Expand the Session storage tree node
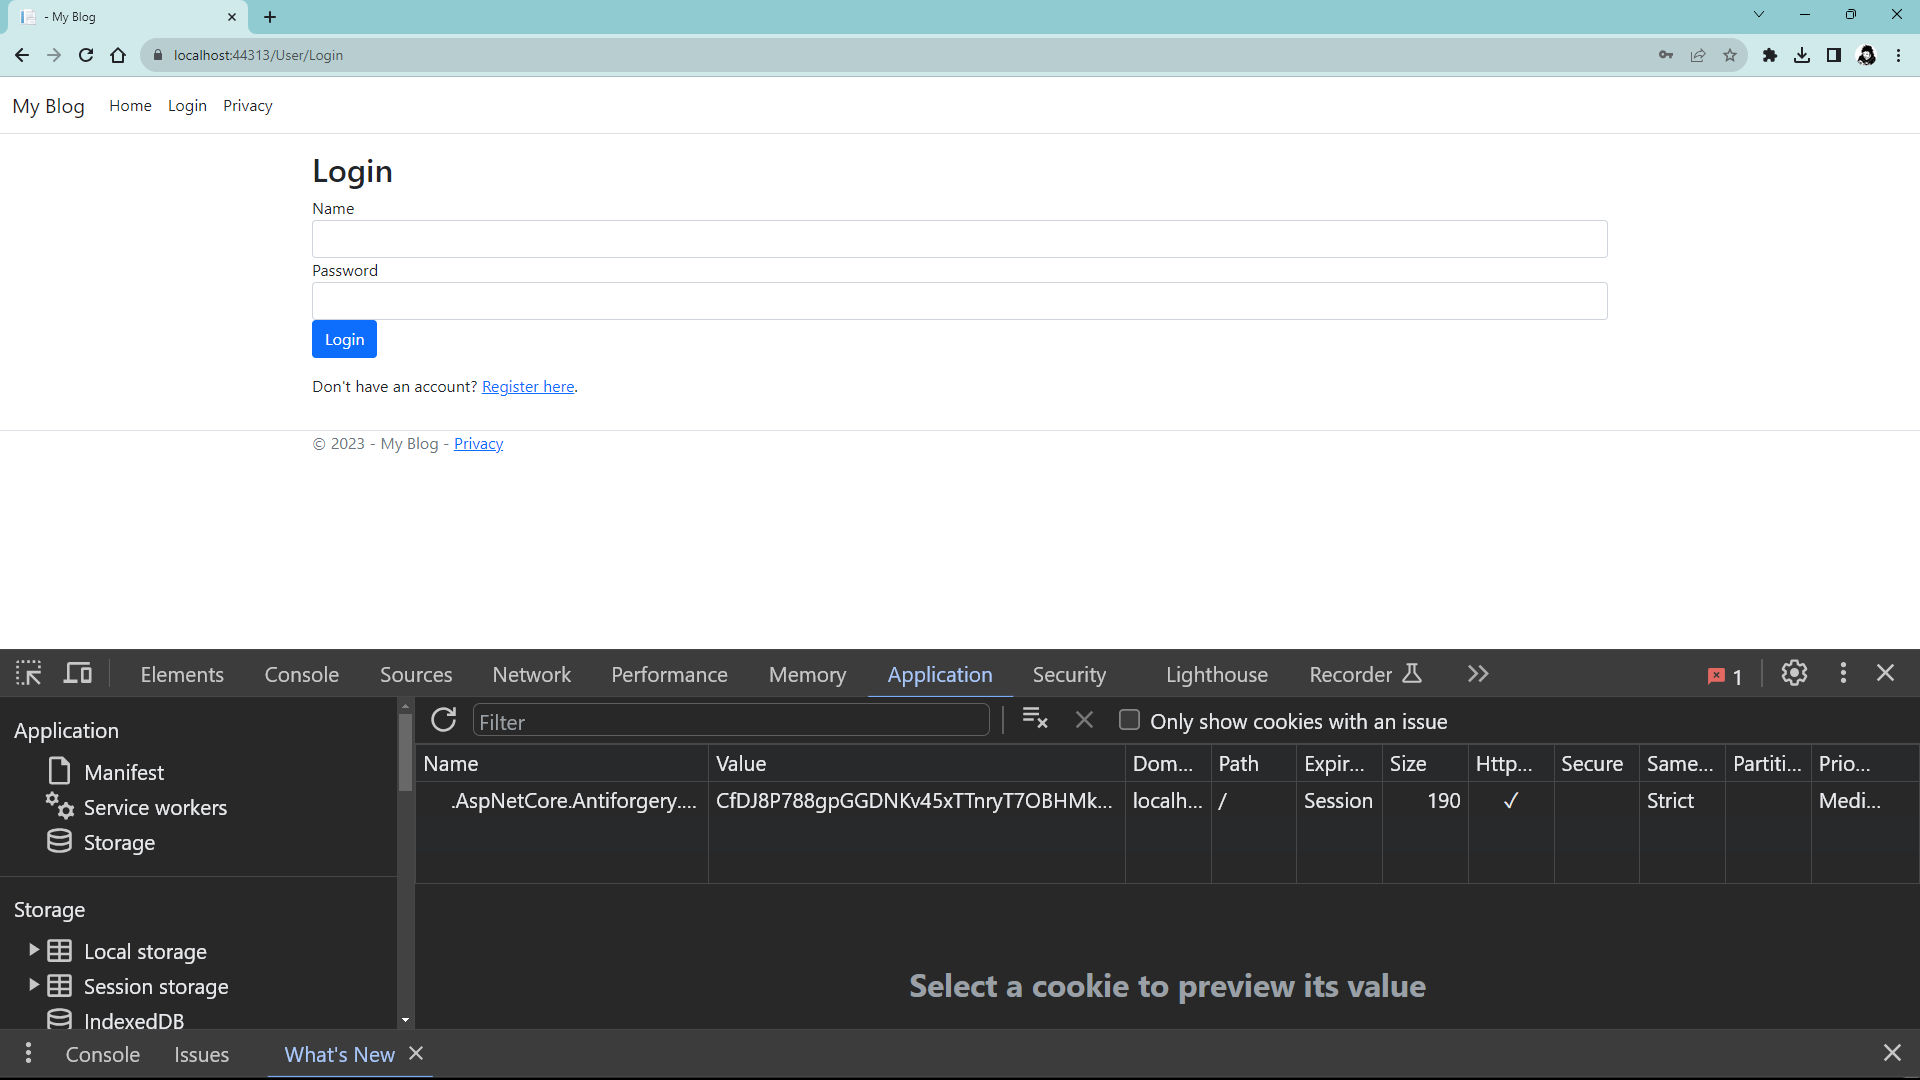The width and height of the screenshot is (1920, 1080). tap(34, 985)
